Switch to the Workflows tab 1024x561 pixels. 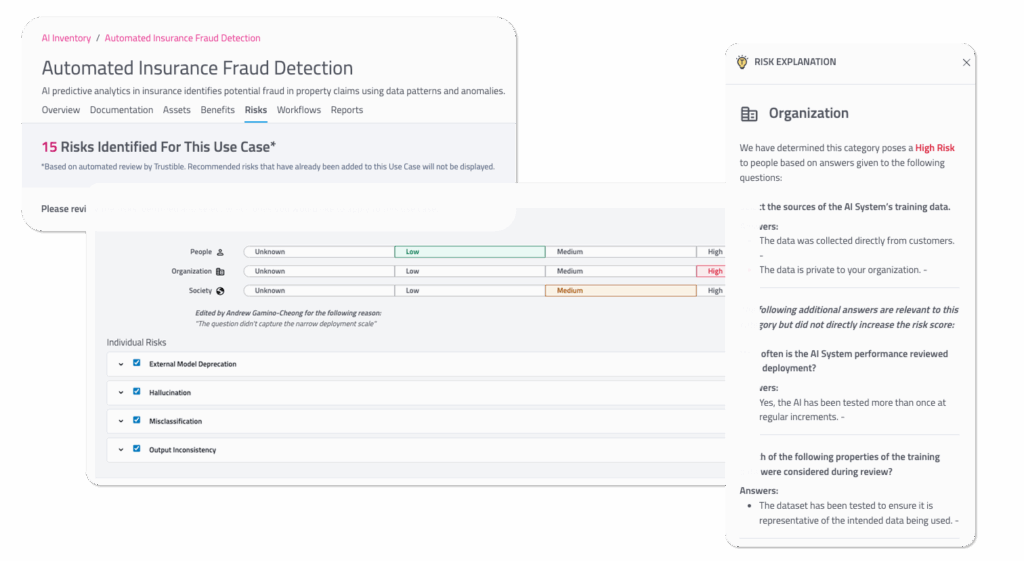[x=299, y=110]
